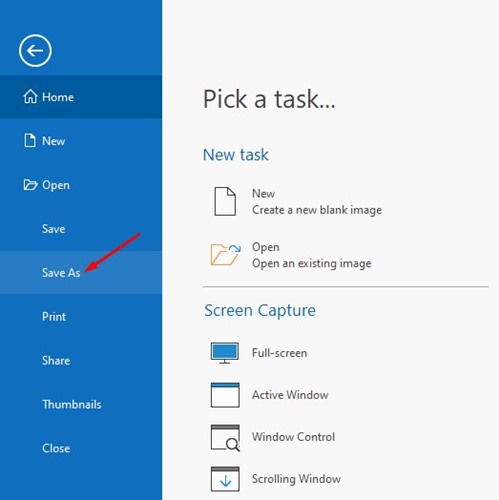Click the New page icon in sidebar
The height and width of the screenshot is (500, 499).
30,140
